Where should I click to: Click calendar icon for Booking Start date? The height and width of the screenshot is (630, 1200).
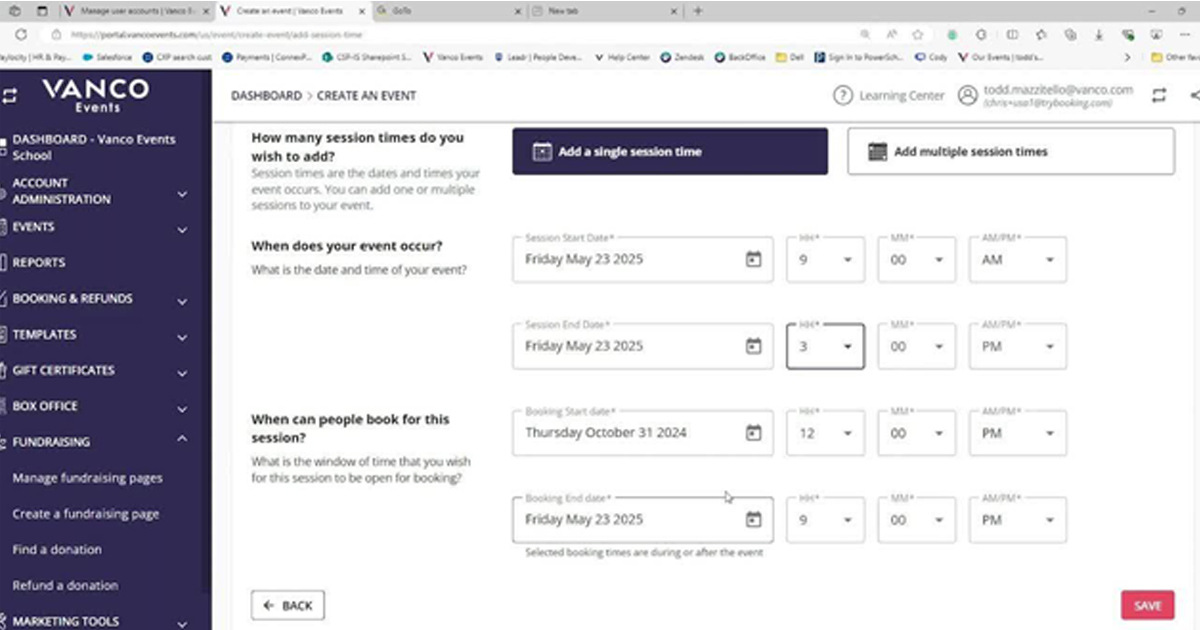(x=753, y=433)
